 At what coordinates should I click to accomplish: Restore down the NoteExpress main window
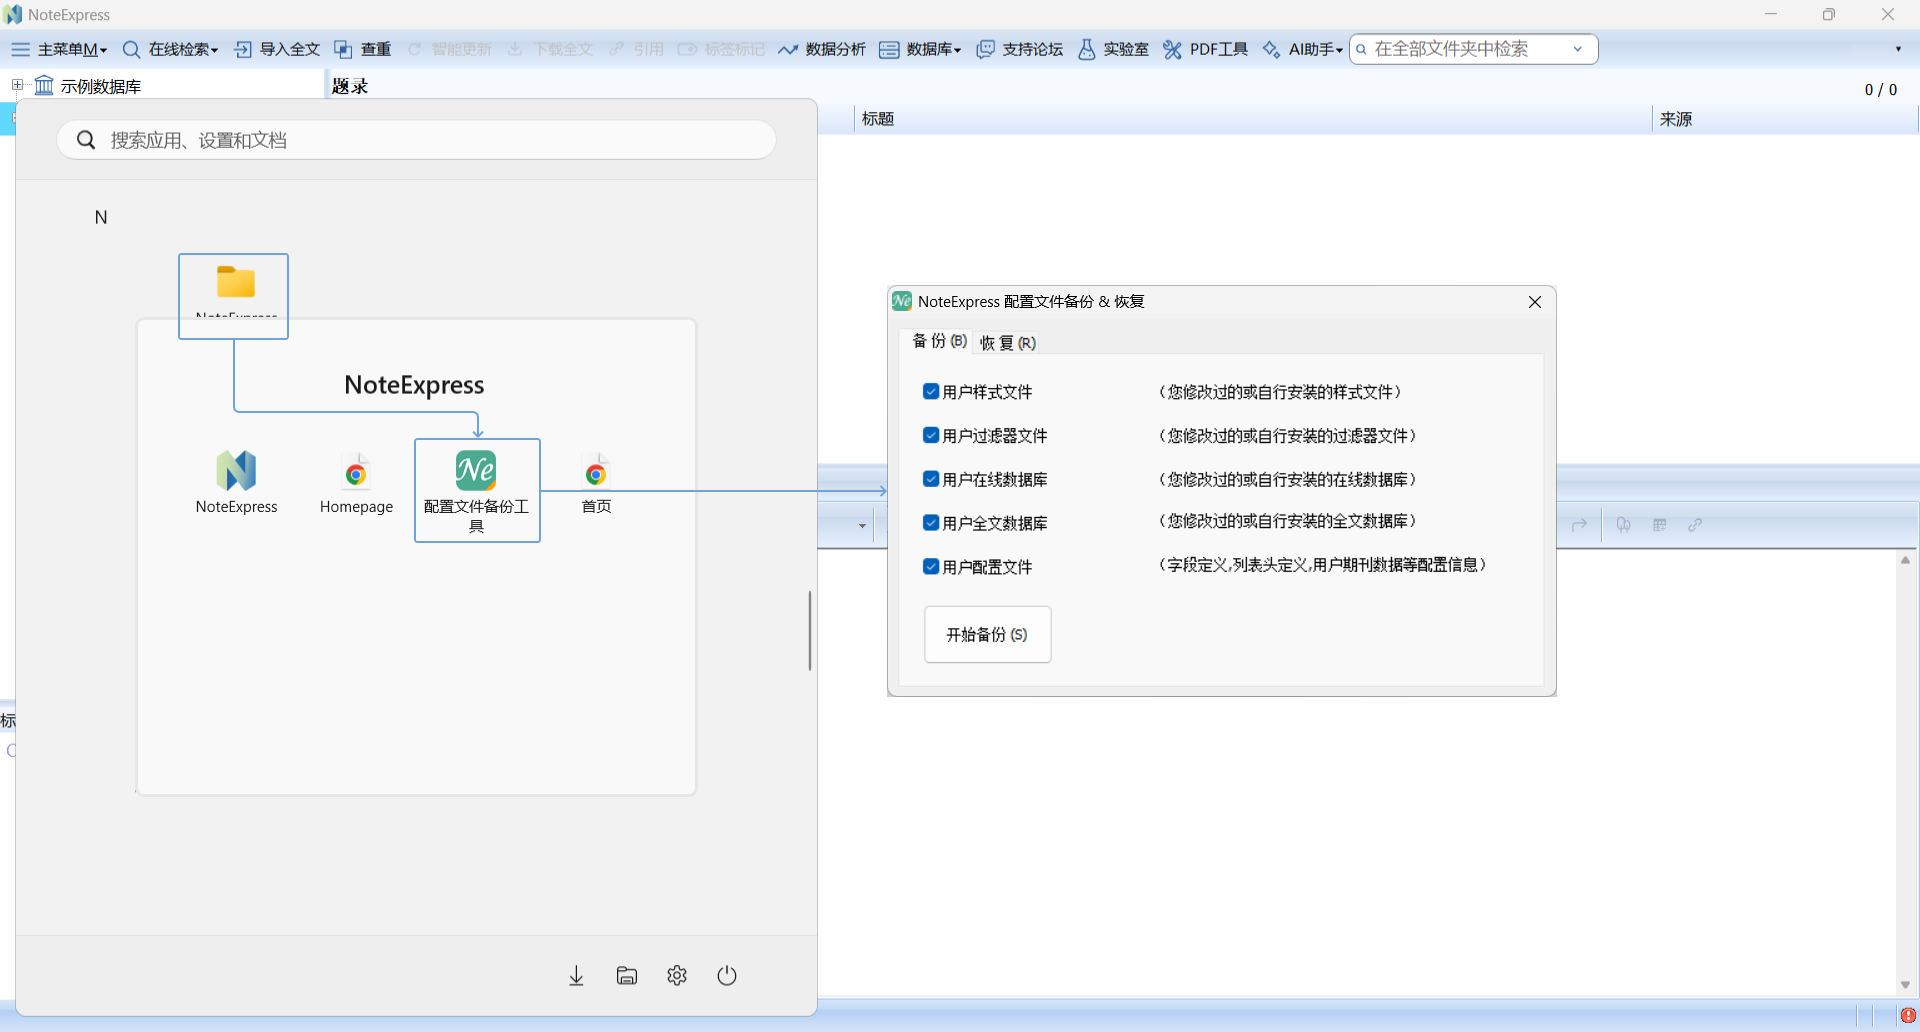[1829, 14]
